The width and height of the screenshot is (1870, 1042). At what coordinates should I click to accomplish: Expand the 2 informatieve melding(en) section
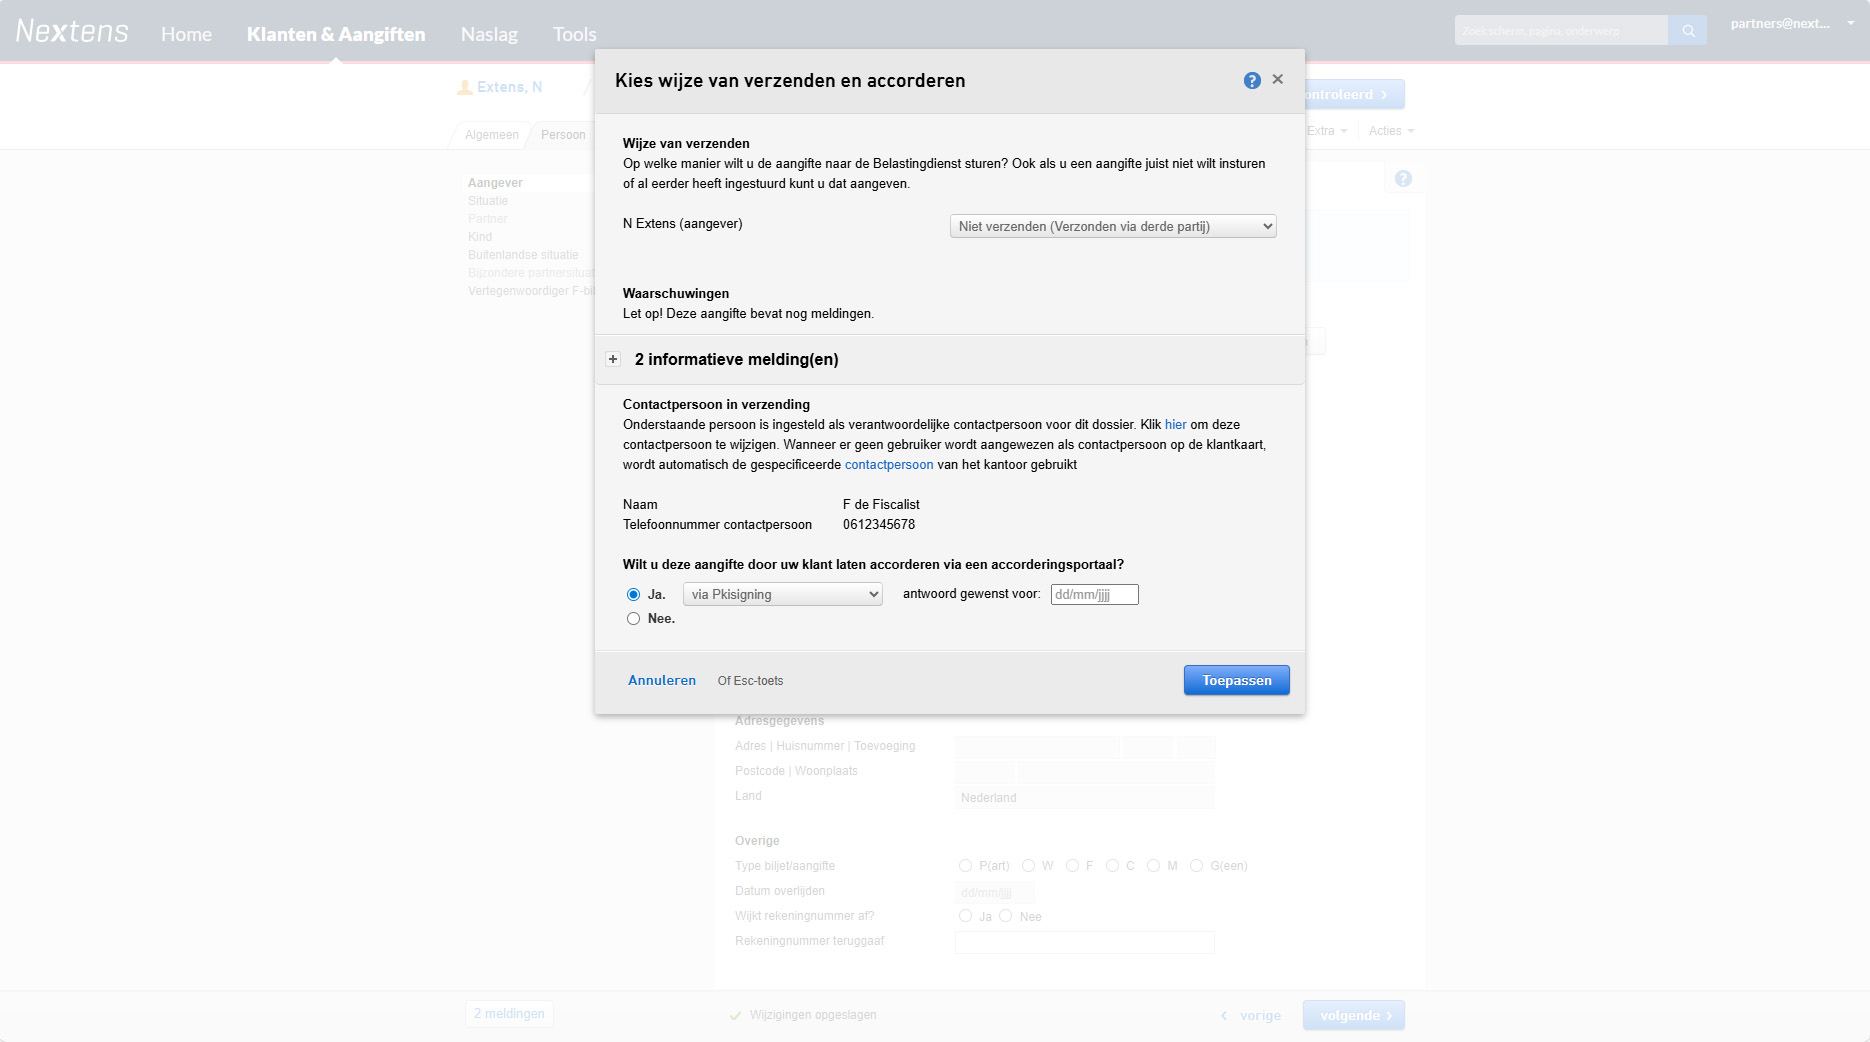coord(613,359)
